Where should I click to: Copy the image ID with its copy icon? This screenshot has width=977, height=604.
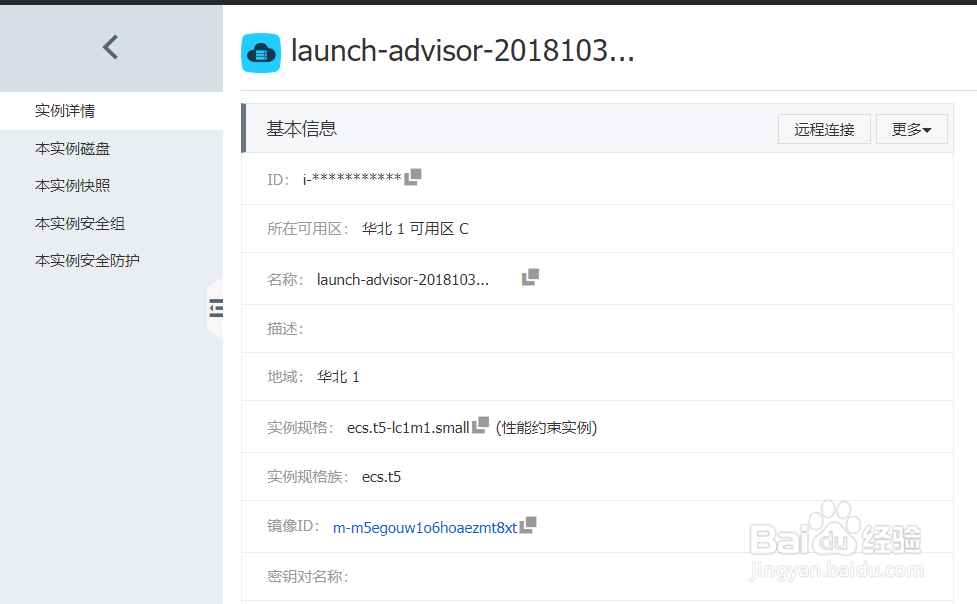529,524
